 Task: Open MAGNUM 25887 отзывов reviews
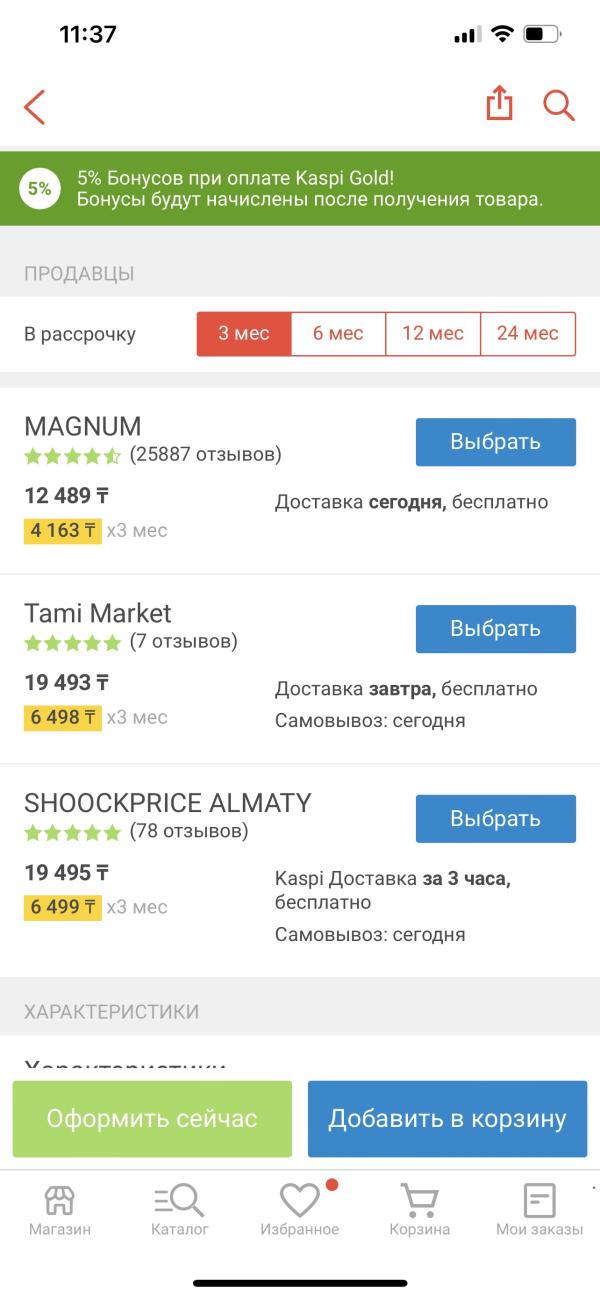point(153,455)
